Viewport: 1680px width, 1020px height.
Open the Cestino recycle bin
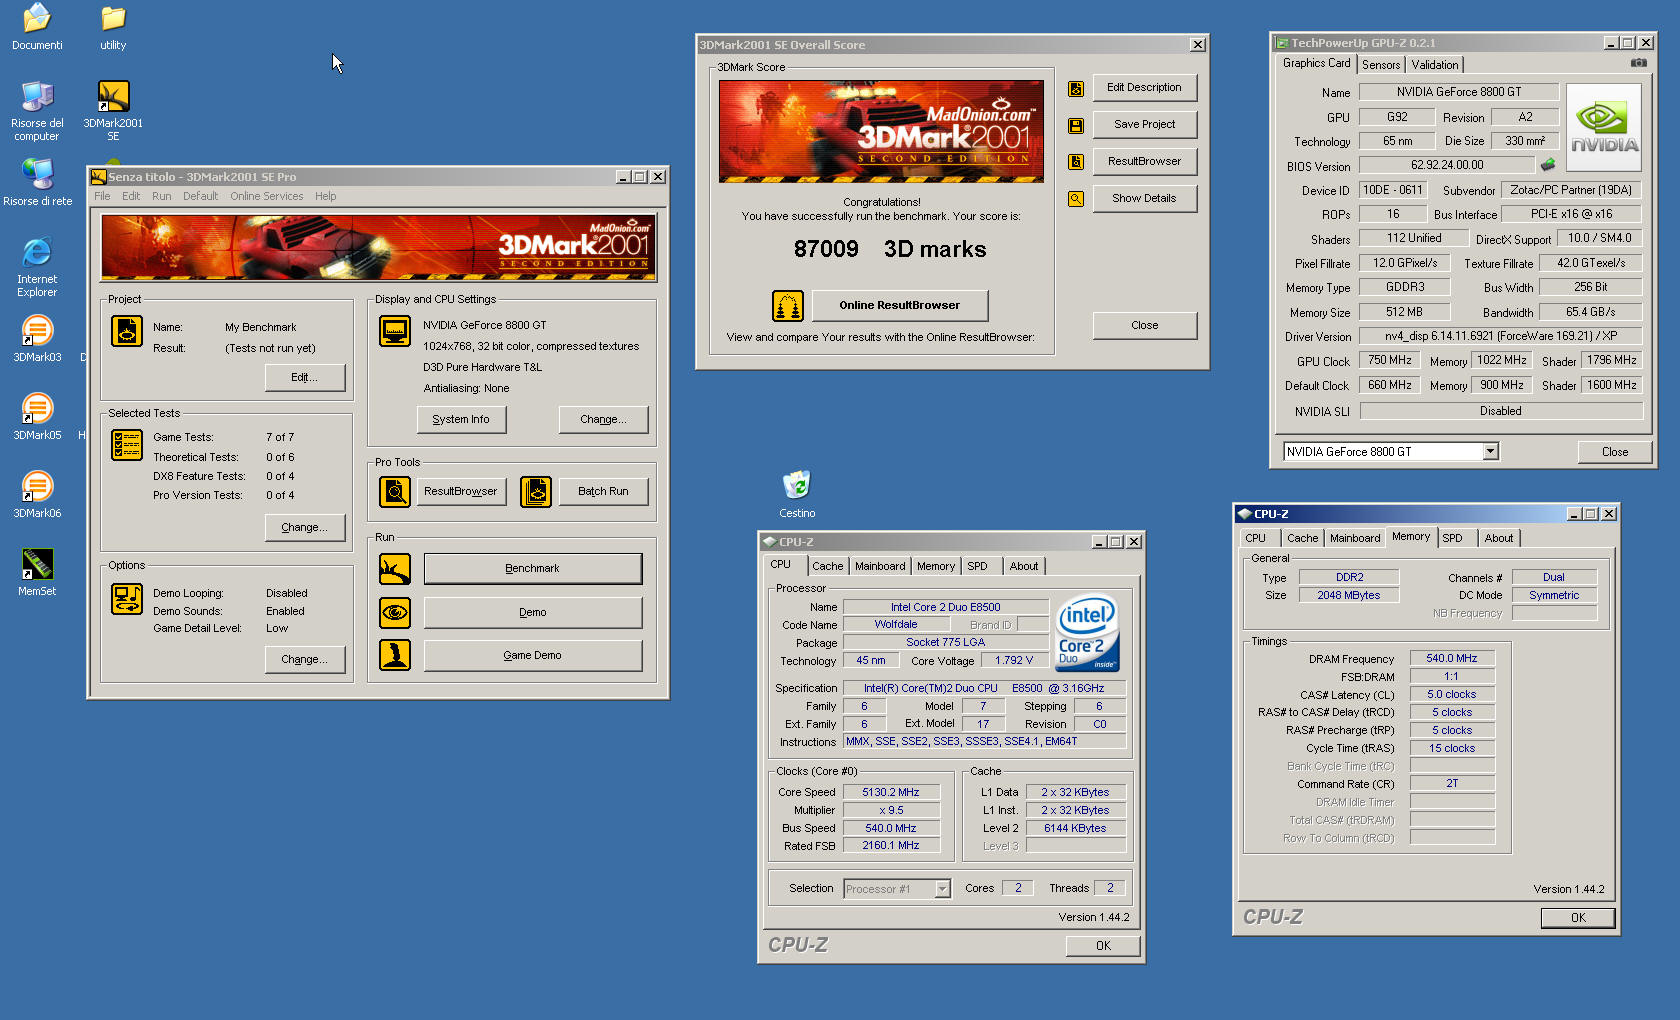pos(797,495)
